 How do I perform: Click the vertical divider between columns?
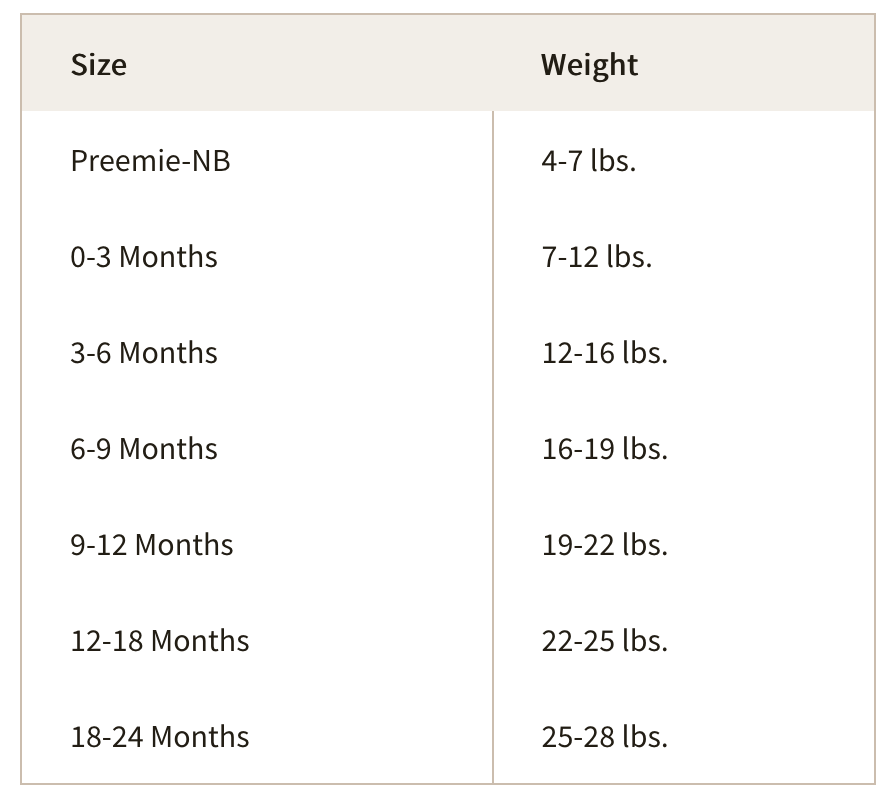click(493, 448)
